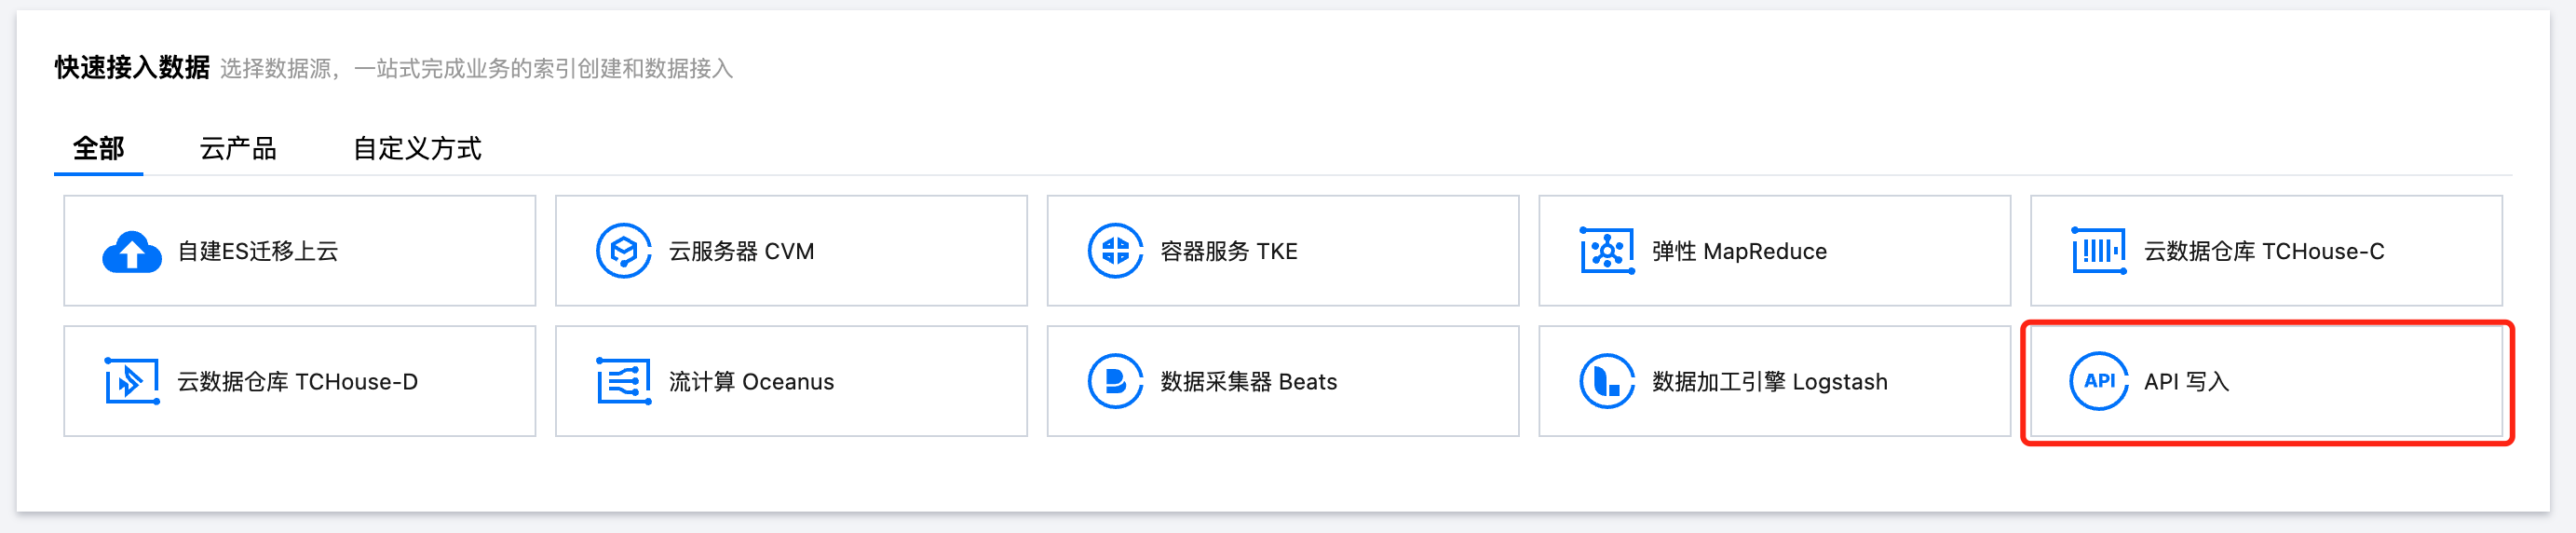The height and width of the screenshot is (533, 2576).
Task: Select the 自建ES迁移上云 data source card
Action: pos(299,251)
